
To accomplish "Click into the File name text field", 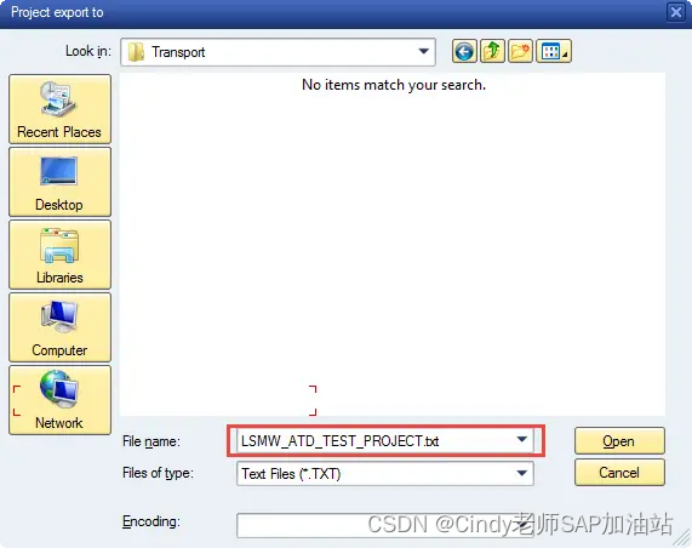I will [x=376, y=441].
